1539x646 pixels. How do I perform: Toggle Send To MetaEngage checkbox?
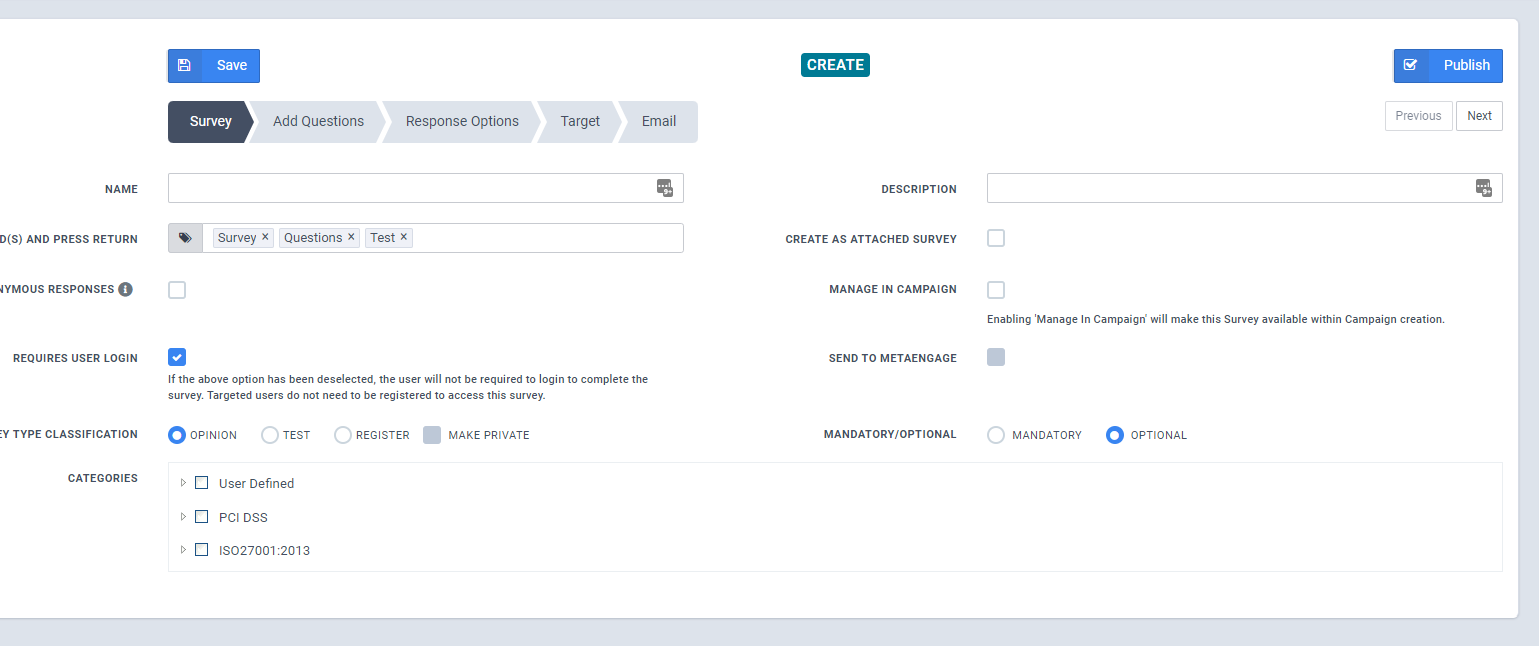coord(996,357)
